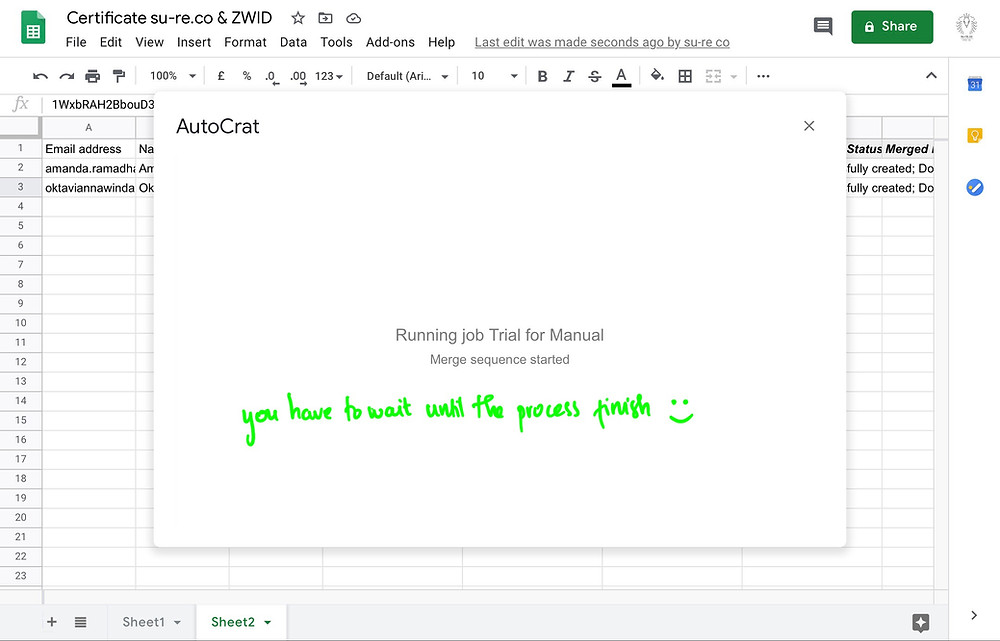Check the cloud save status icon
1000x641 pixels.
353,18
